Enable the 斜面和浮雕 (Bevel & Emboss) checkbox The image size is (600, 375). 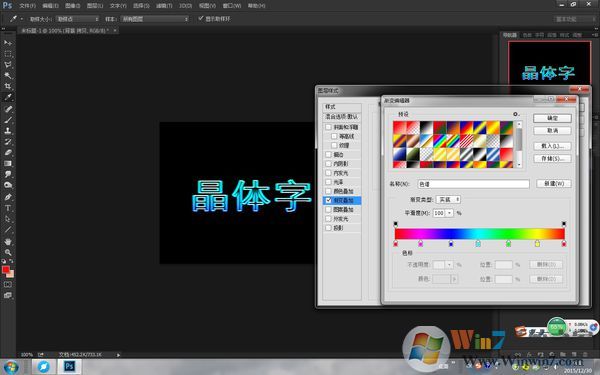coord(328,127)
